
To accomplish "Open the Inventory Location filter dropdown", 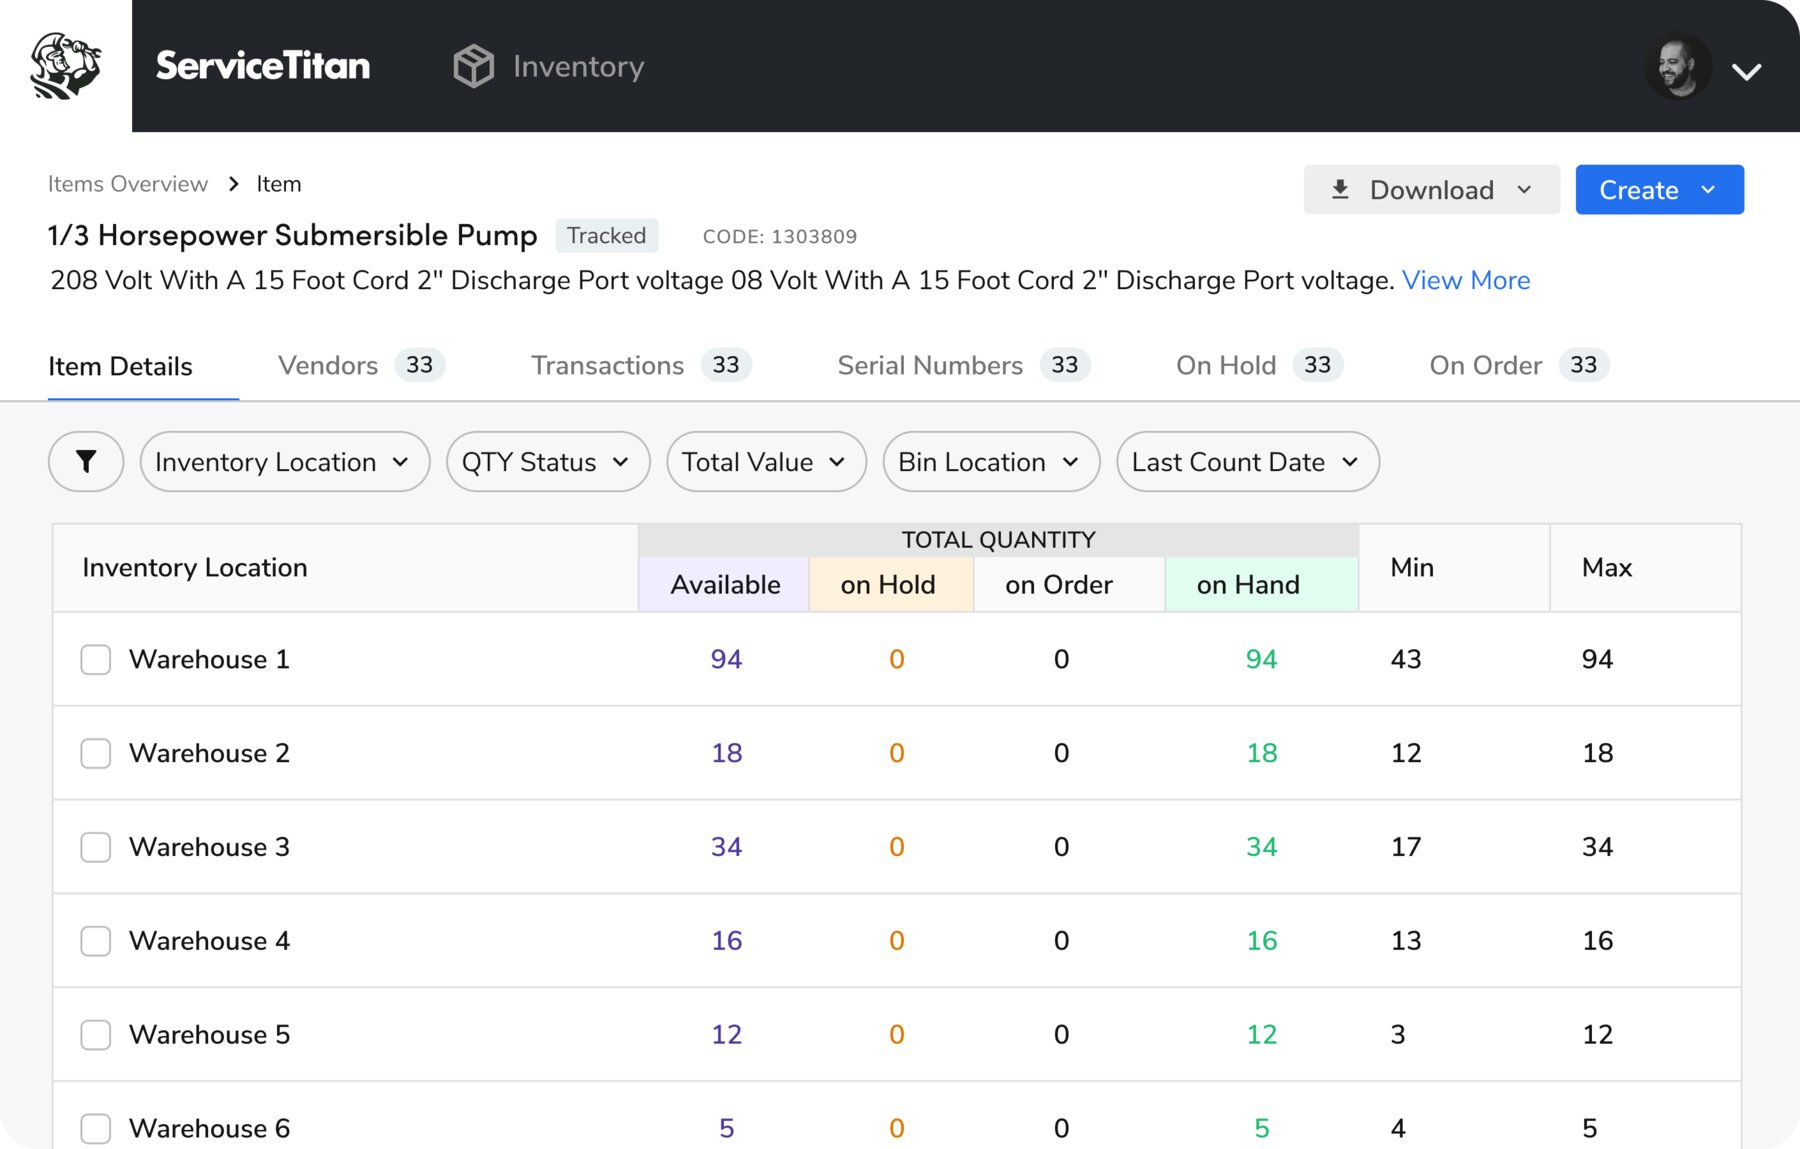I will point(284,461).
